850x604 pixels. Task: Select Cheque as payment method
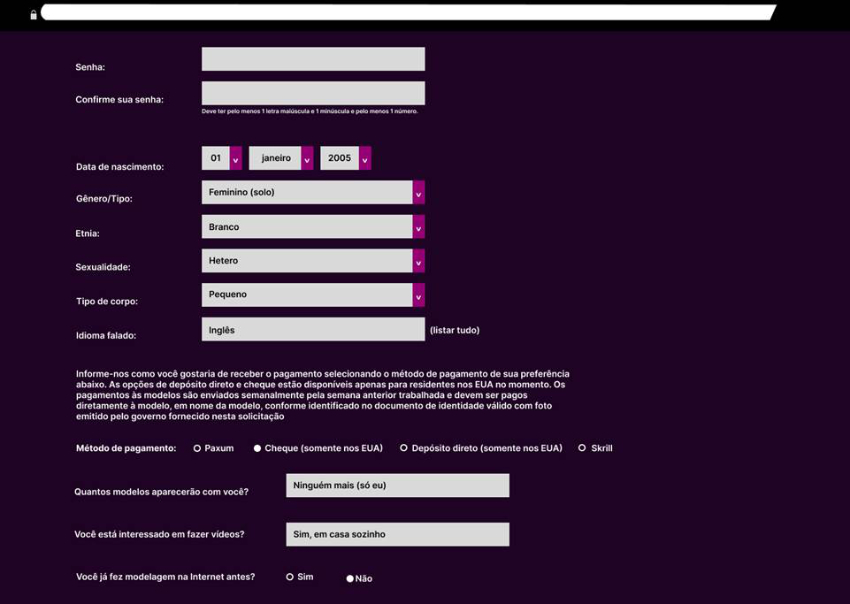point(257,448)
